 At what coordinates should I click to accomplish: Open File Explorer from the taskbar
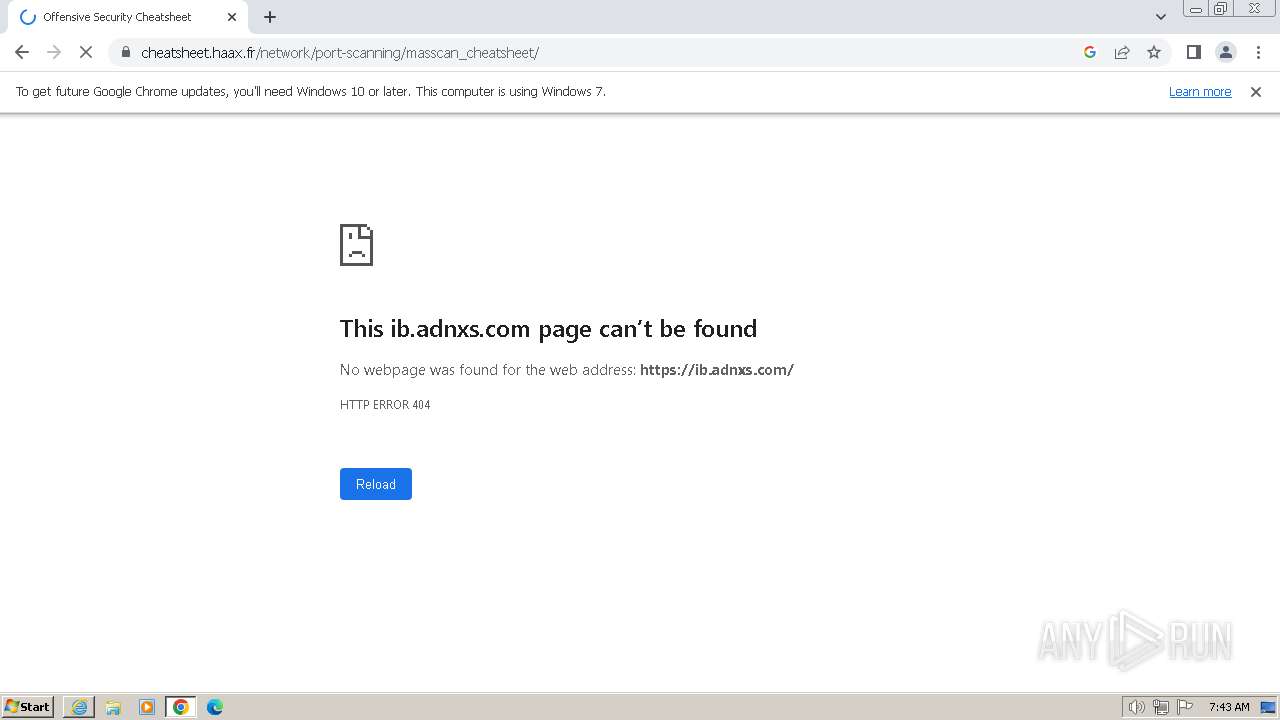(x=113, y=707)
